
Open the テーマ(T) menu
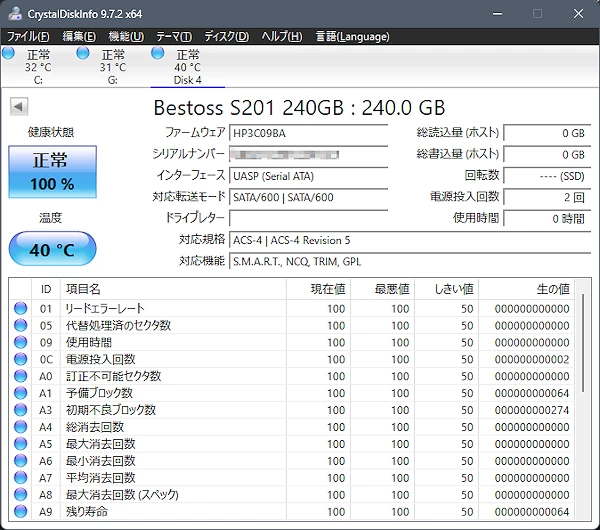click(x=174, y=37)
